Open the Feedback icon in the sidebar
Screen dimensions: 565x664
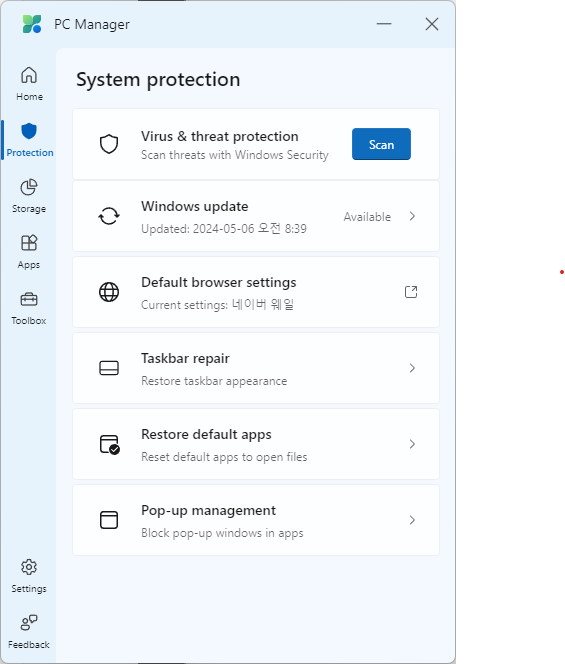point(29,622)
